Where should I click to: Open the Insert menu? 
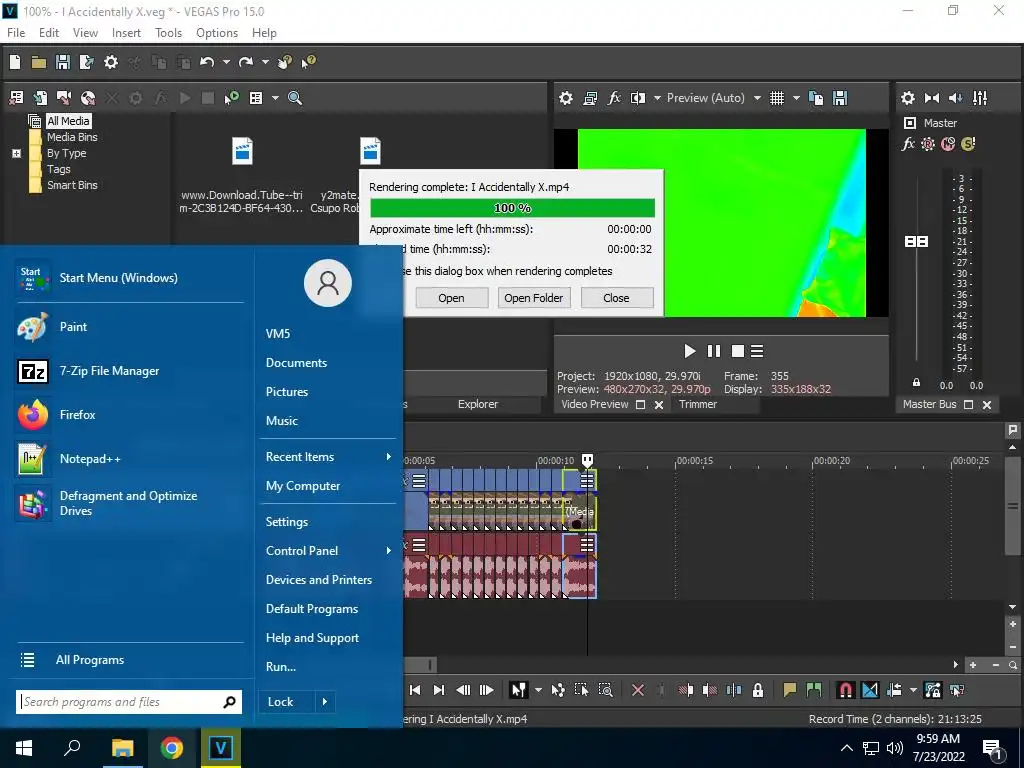pos(126,33)
